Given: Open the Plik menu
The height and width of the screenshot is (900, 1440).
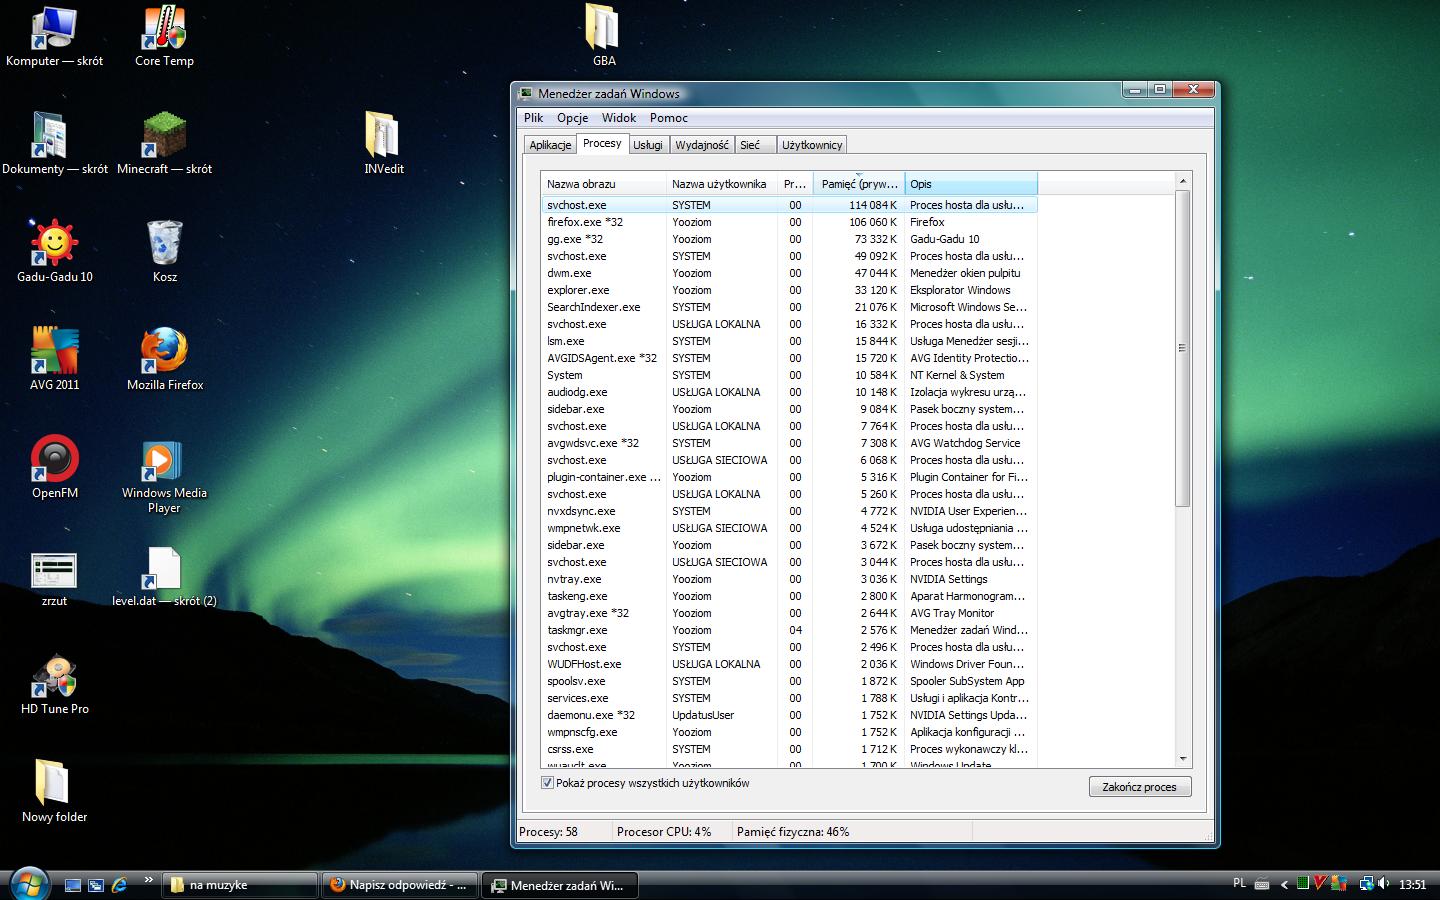Looking at the screenshot, I should point(533,118).
